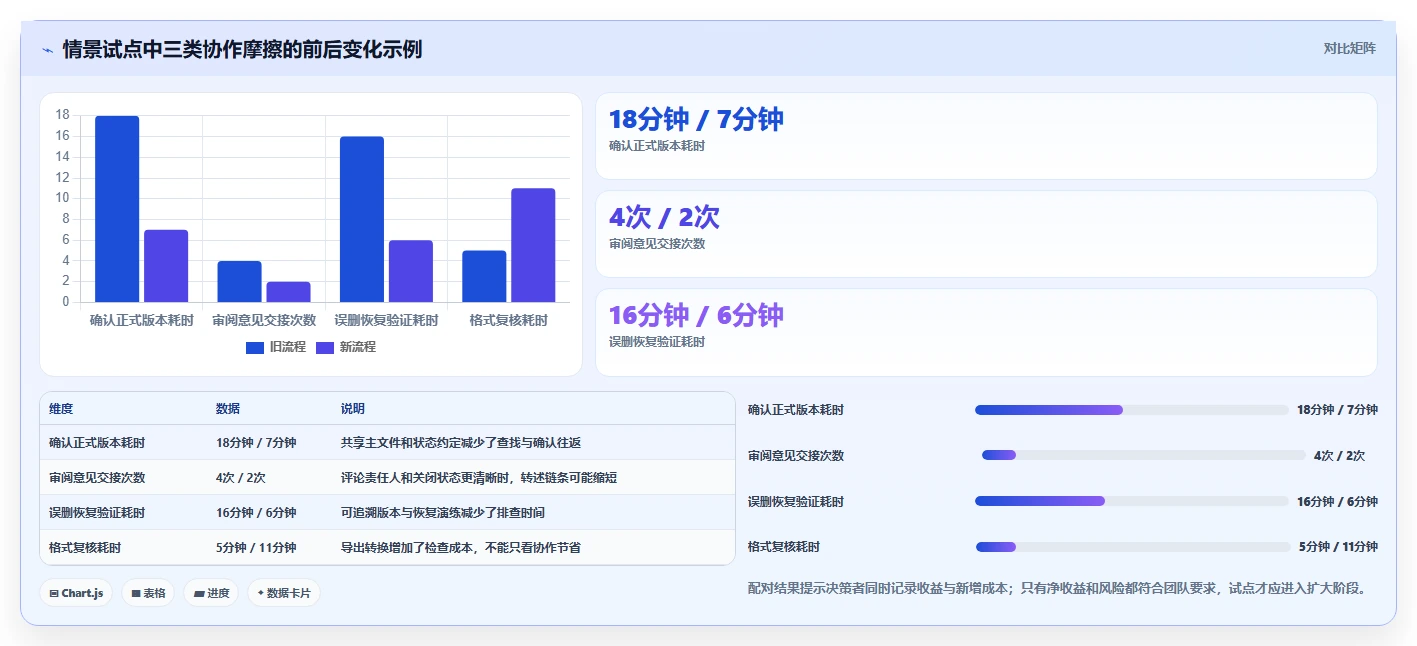The height and width of the screenshot is (646, 1417).
Task: Select the 数据卡片 tag
Action: (x=284, y=593)
